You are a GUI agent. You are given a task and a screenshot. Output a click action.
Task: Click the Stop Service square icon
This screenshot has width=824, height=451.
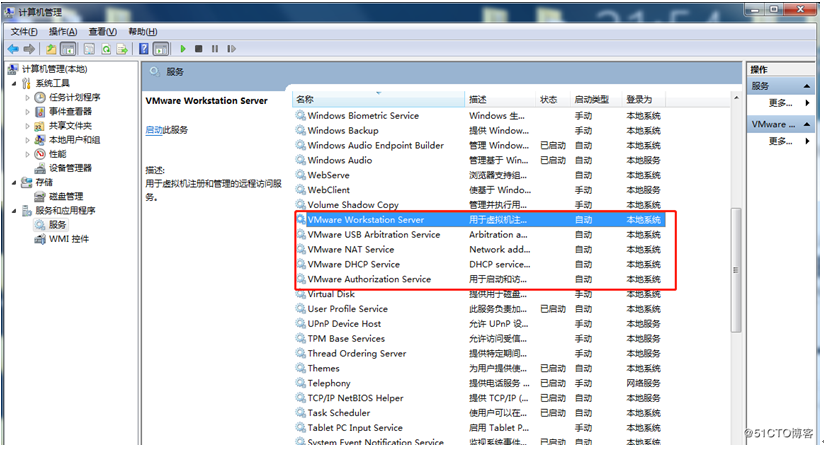(199, 48)
